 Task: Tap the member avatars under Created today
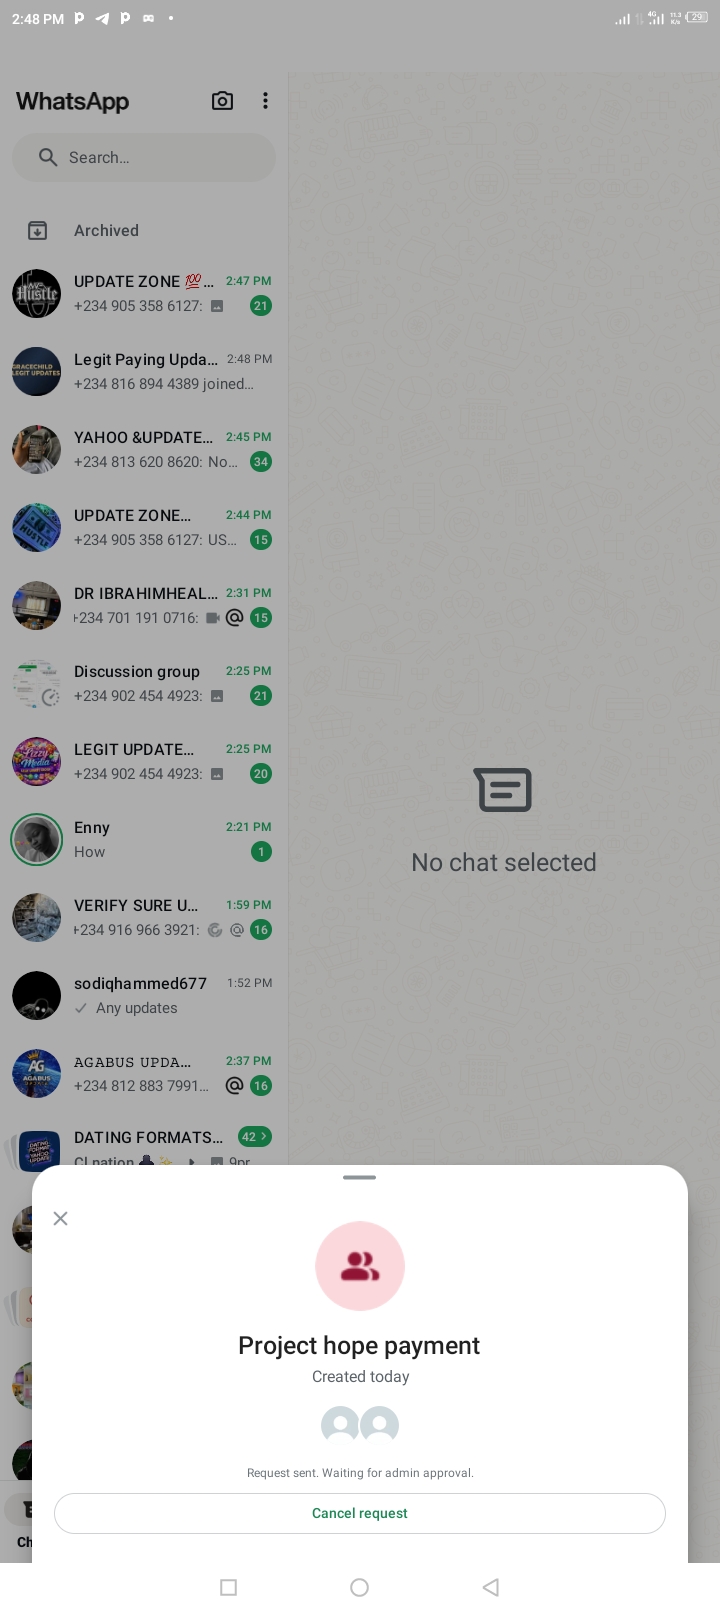(x=360, y=1424)
